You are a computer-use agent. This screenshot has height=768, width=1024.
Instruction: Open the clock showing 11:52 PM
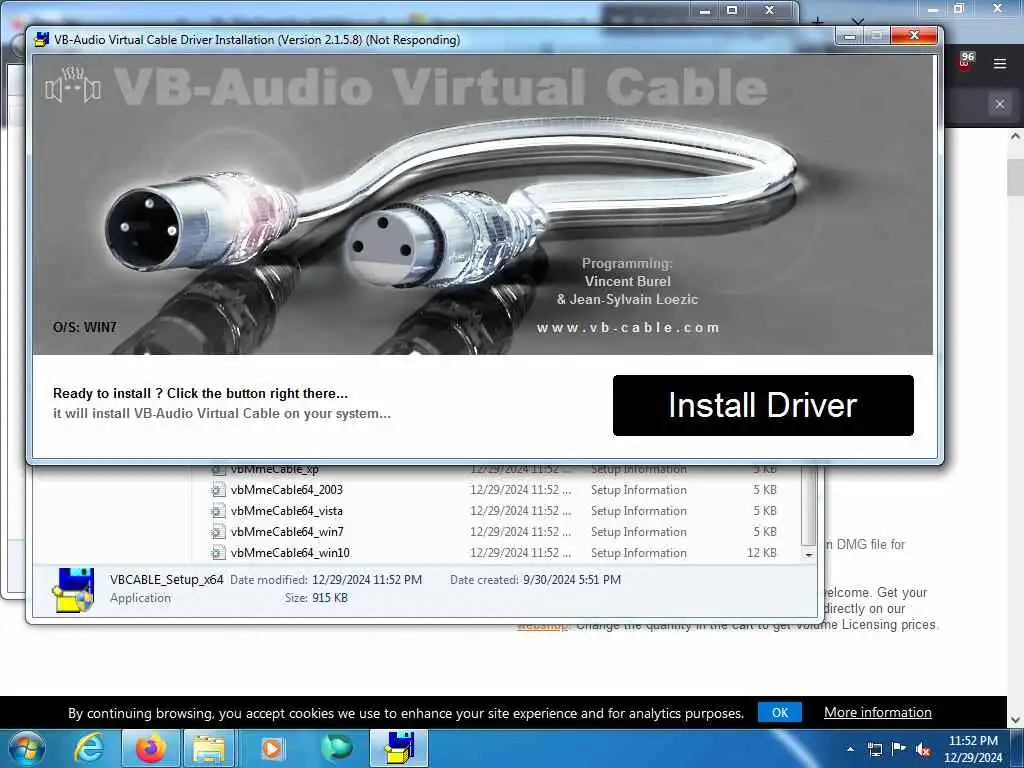[x=973, y=748]
